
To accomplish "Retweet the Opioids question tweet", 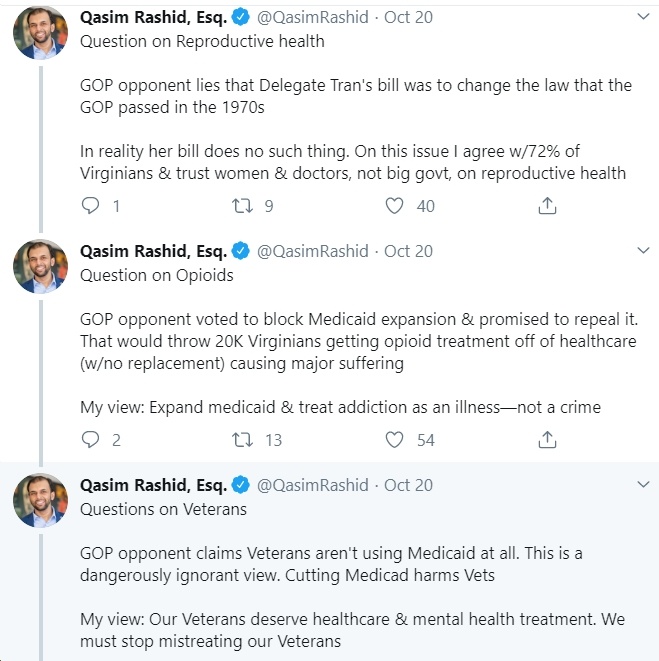I will point(242,440).
